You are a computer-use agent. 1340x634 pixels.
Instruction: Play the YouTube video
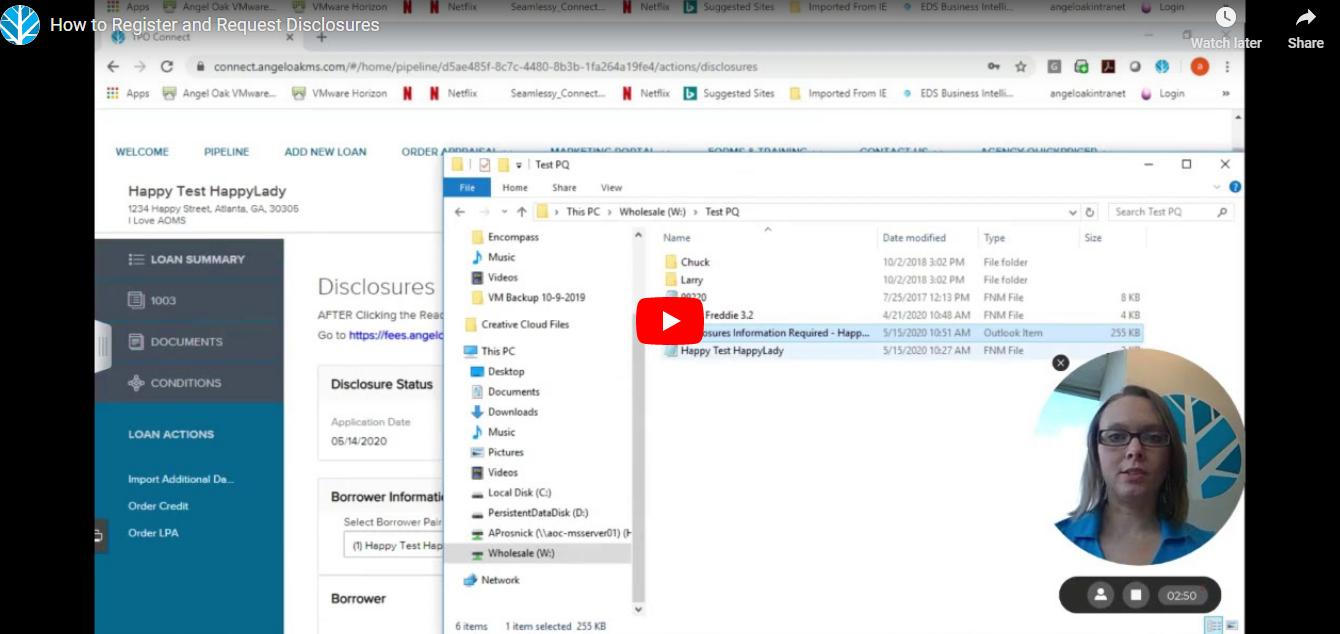point(669,320)
